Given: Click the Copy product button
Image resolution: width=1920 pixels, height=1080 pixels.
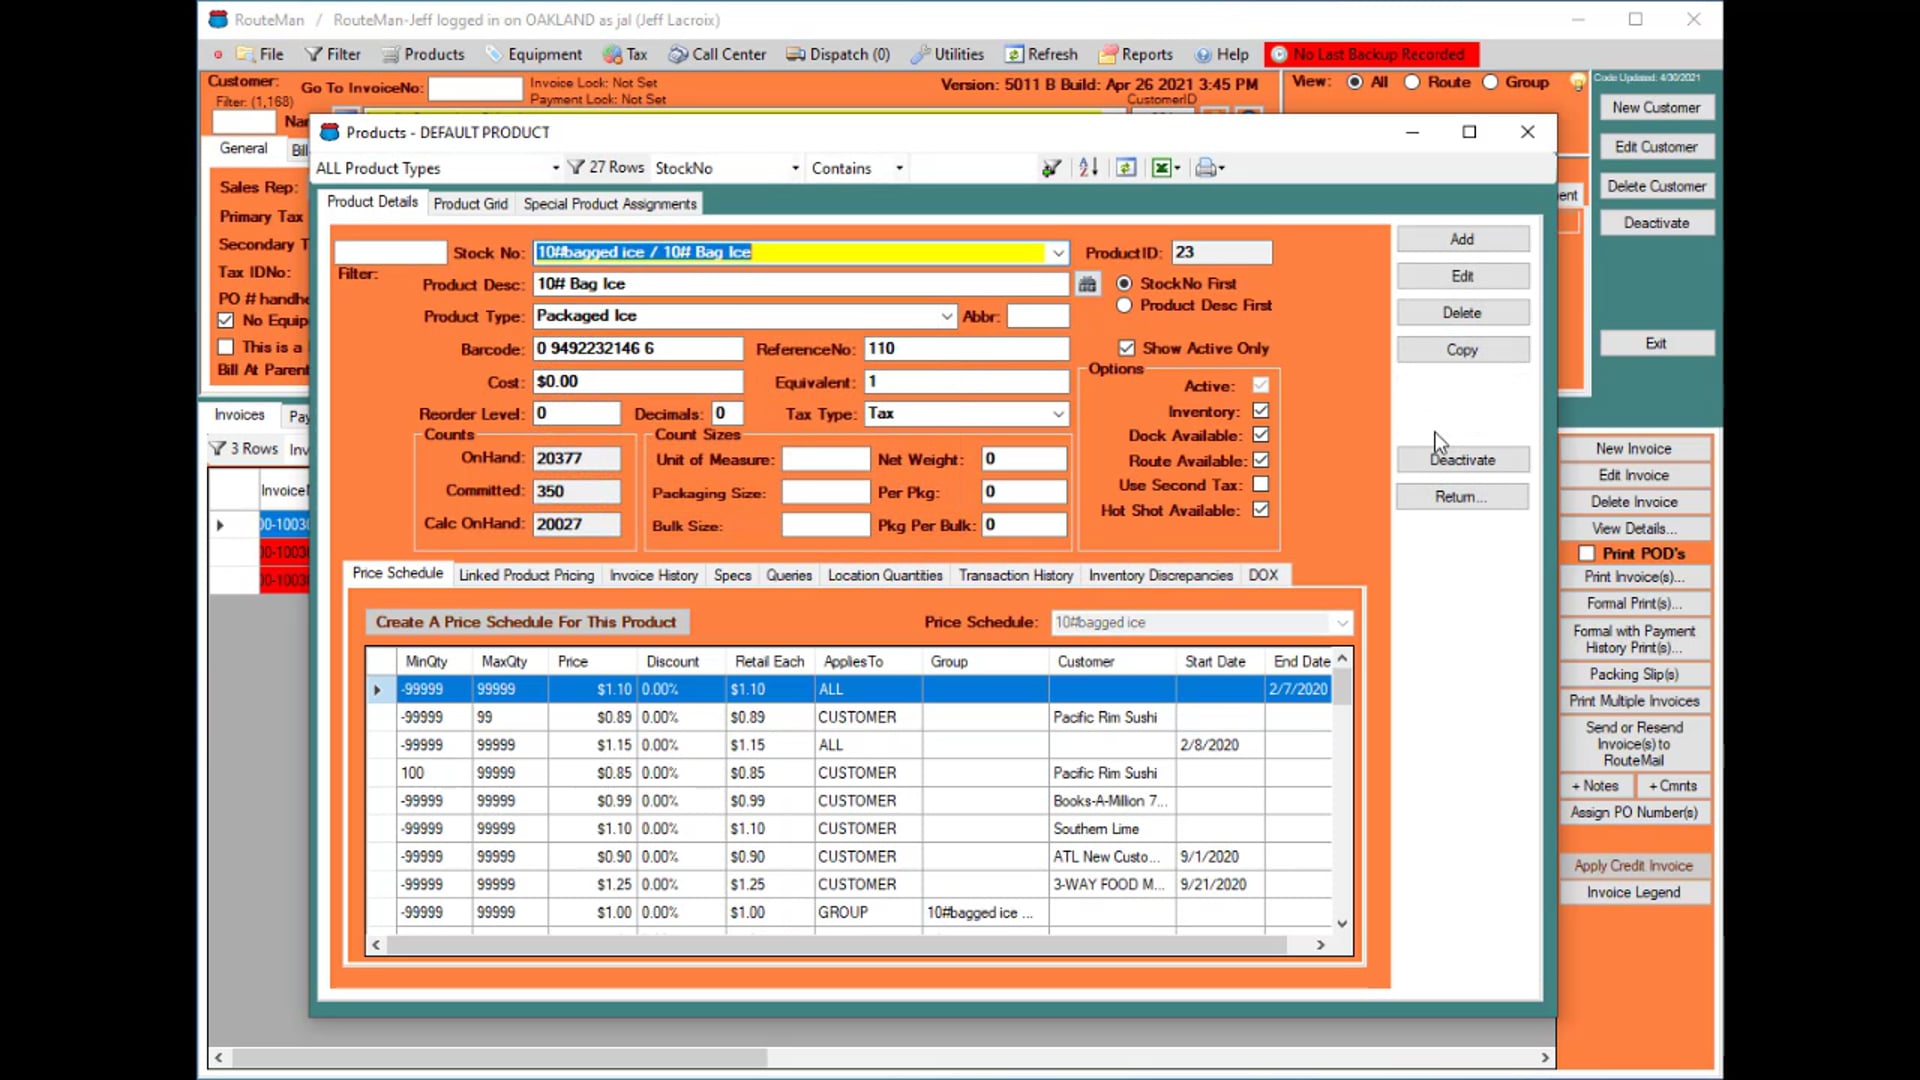Looking at the screenshot, I should (x=1462, y=350).
